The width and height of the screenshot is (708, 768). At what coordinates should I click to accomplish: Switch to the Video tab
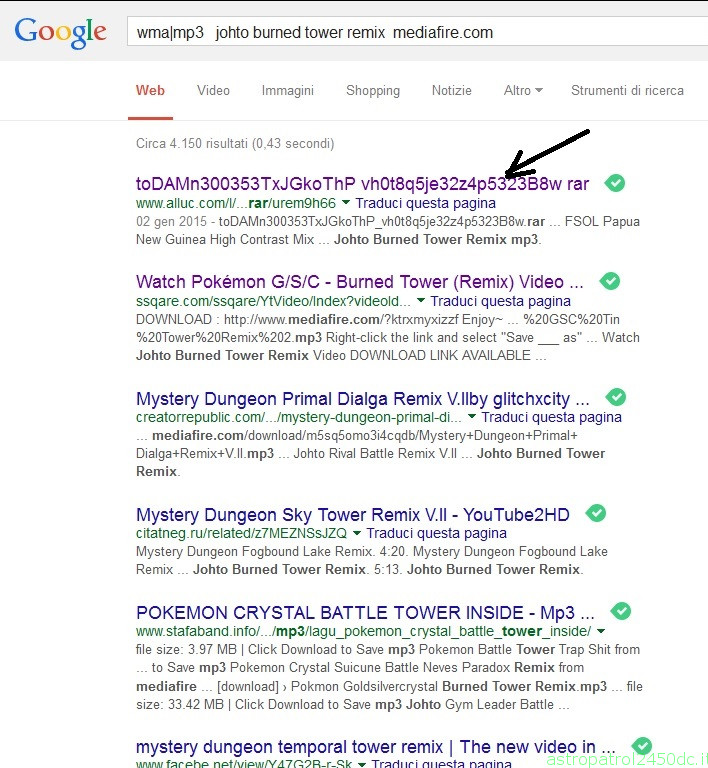(x=213, y=91)
